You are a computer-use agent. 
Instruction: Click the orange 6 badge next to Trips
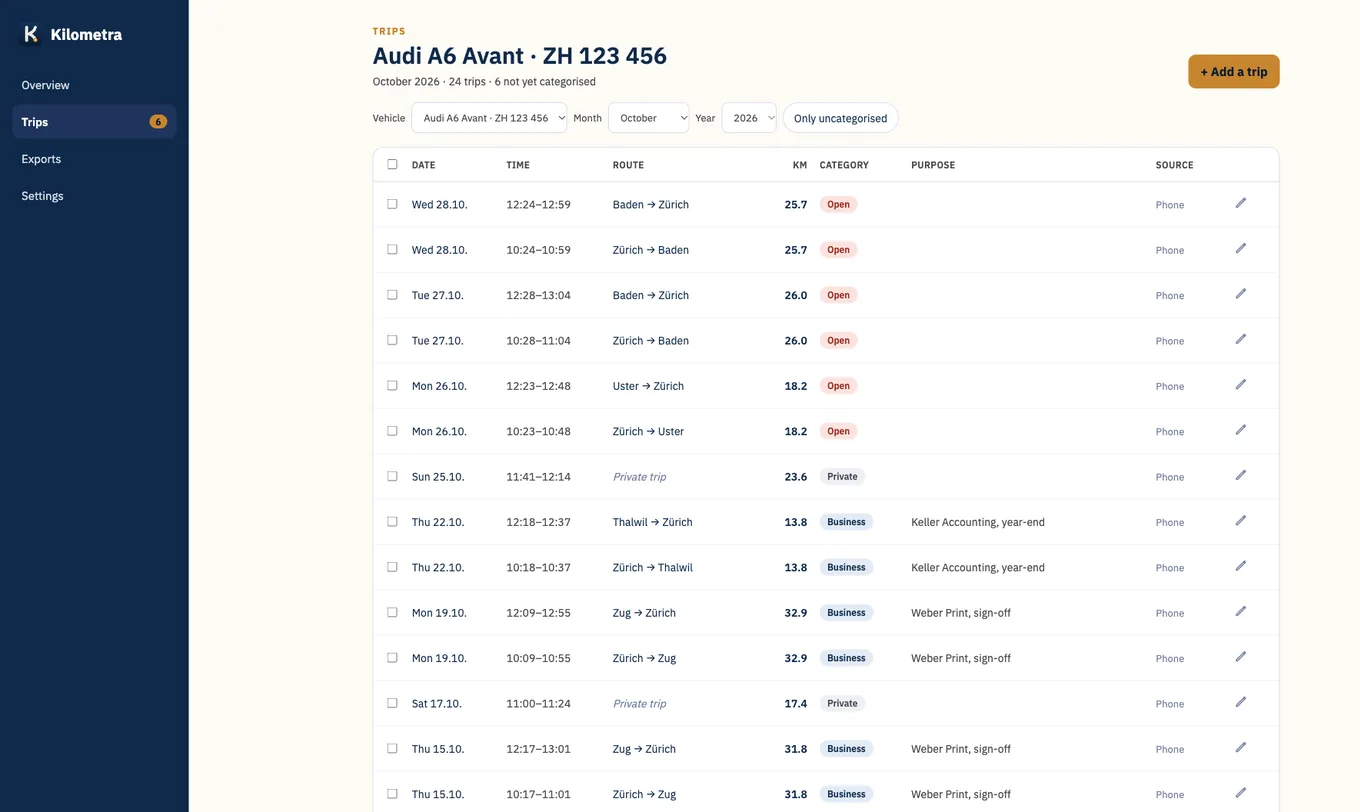[x=158, y=122]
